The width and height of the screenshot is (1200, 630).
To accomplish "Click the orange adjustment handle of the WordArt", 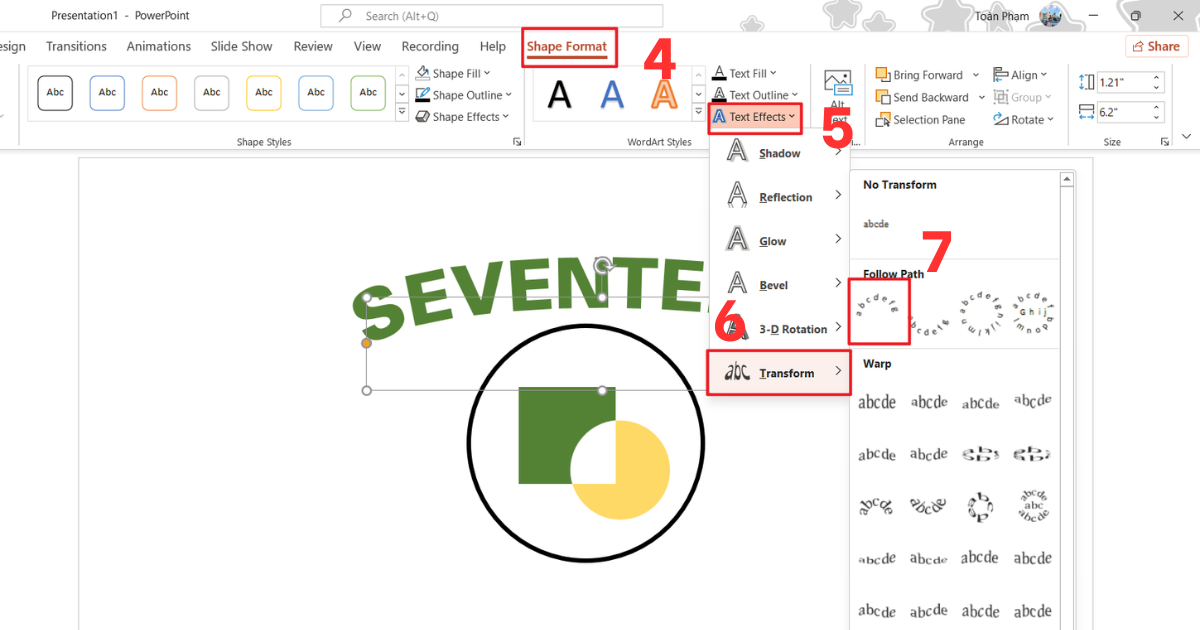I will coord(366,343).
